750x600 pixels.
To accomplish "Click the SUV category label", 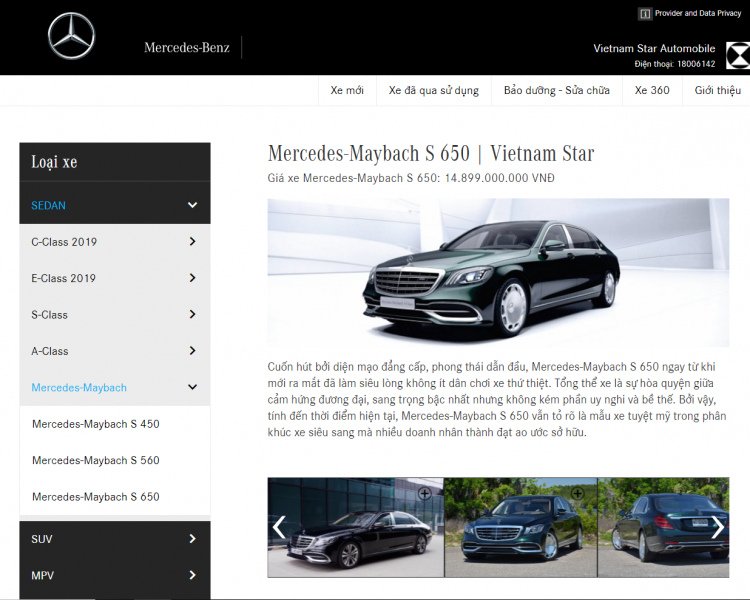I will click(42, 539).
